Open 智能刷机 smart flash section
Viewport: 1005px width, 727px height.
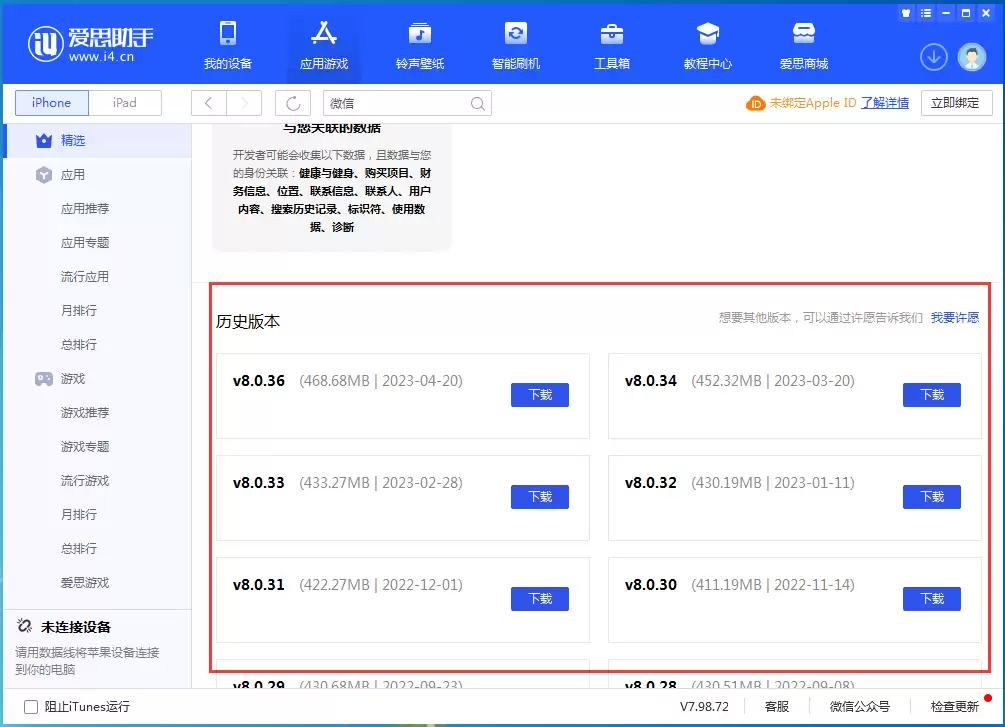click(515, 45)
